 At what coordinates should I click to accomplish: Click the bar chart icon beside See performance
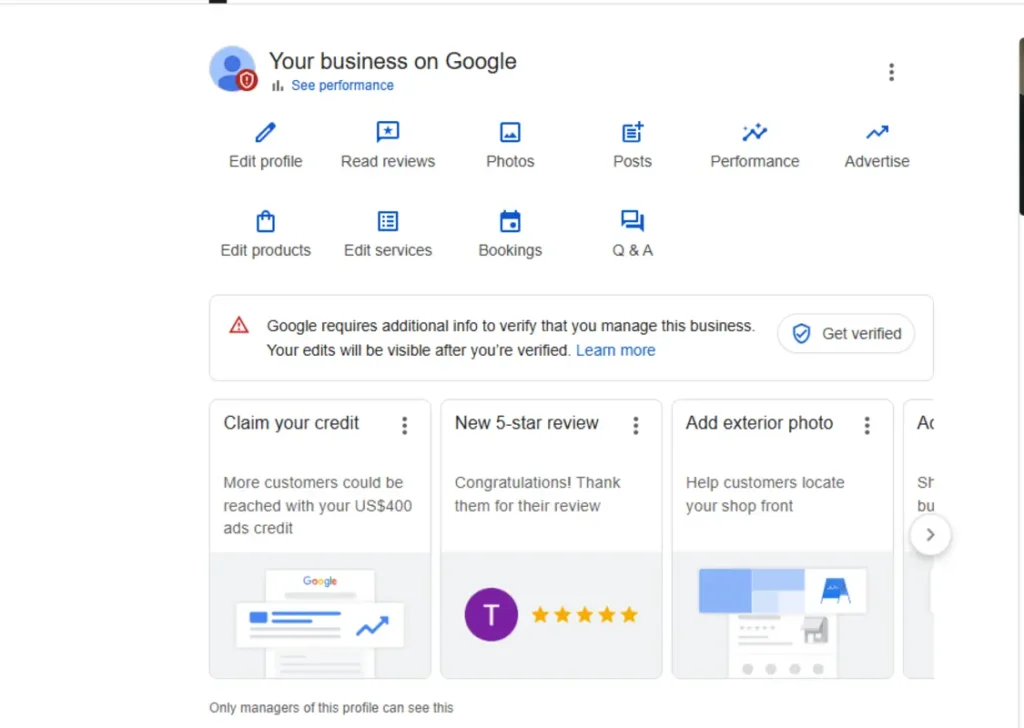[x=278, y=86]
